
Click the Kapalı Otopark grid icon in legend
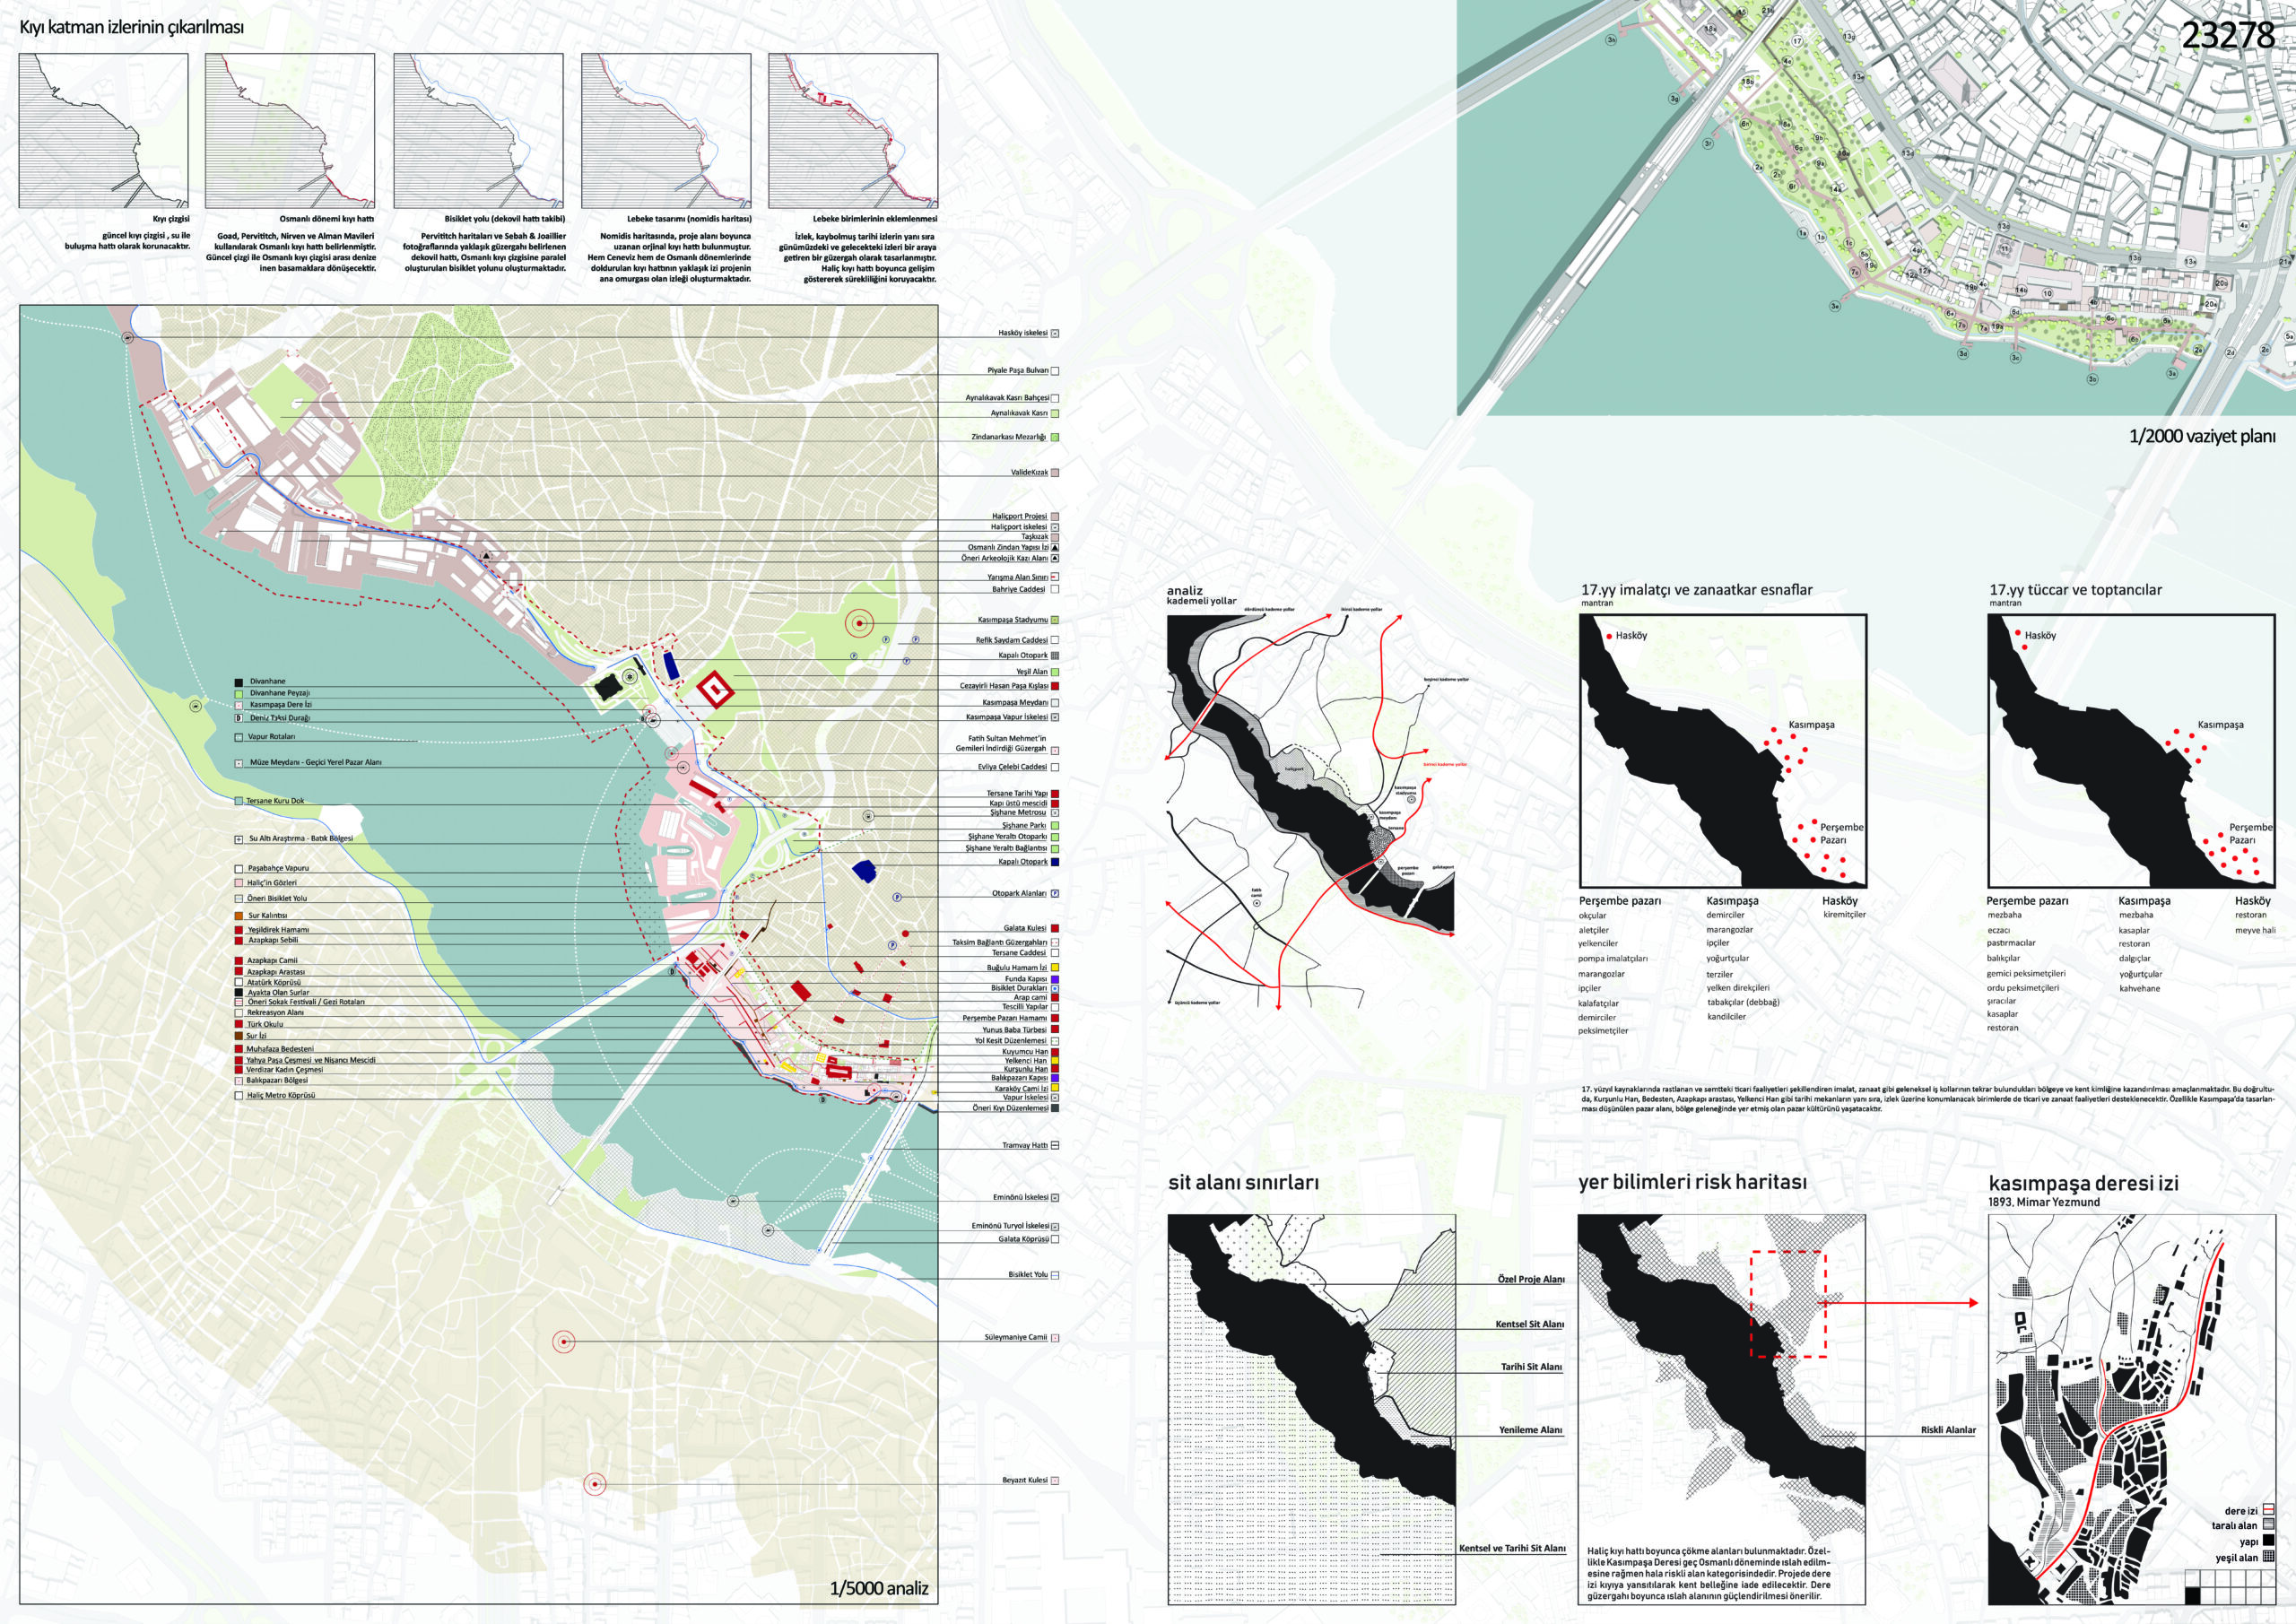pyautogui.click(x=1055, y=655)
